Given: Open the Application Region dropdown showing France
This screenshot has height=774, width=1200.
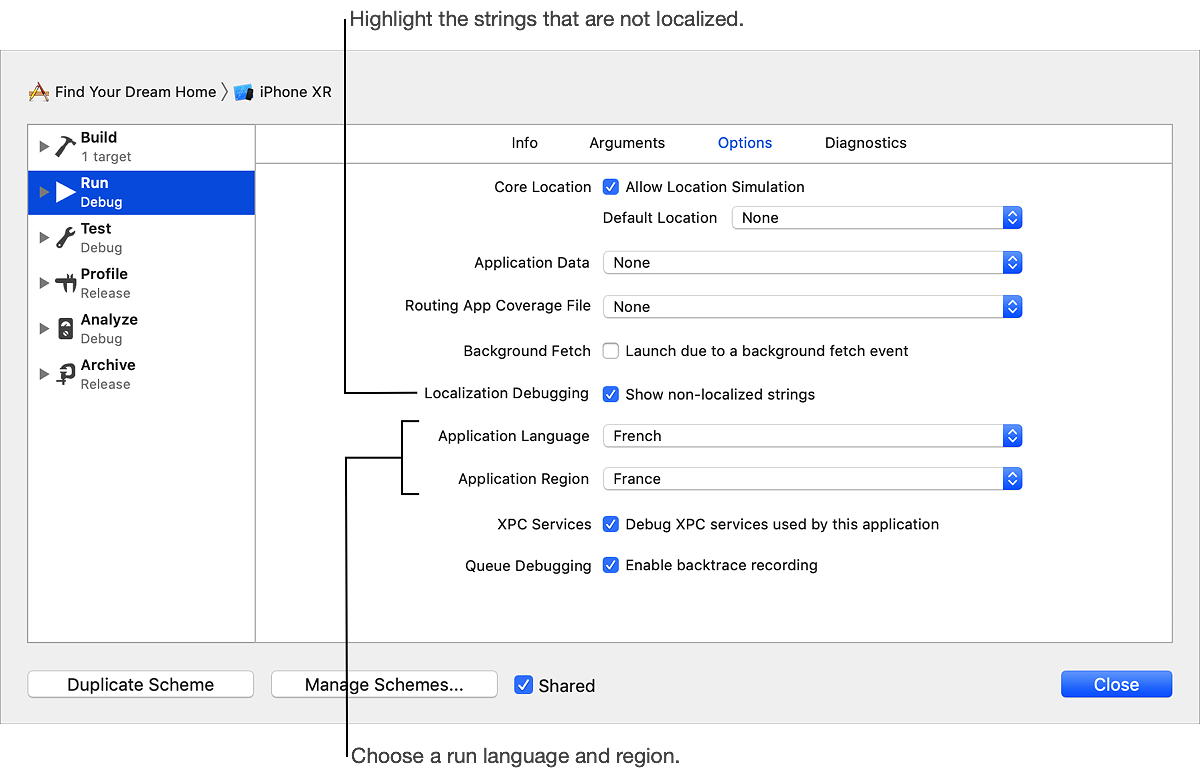Looking at the screenshot, I should click(812, 479).
